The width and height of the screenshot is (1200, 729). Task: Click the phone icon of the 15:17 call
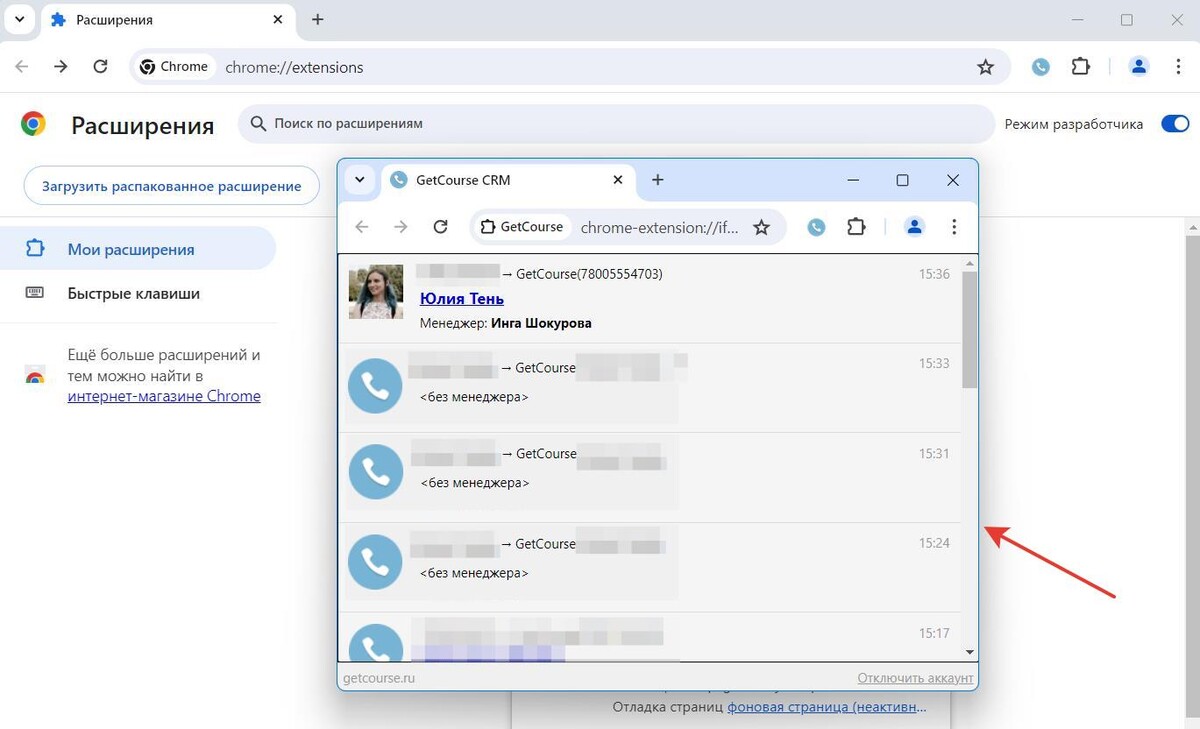pyautogui.click(x=375, y=642)
